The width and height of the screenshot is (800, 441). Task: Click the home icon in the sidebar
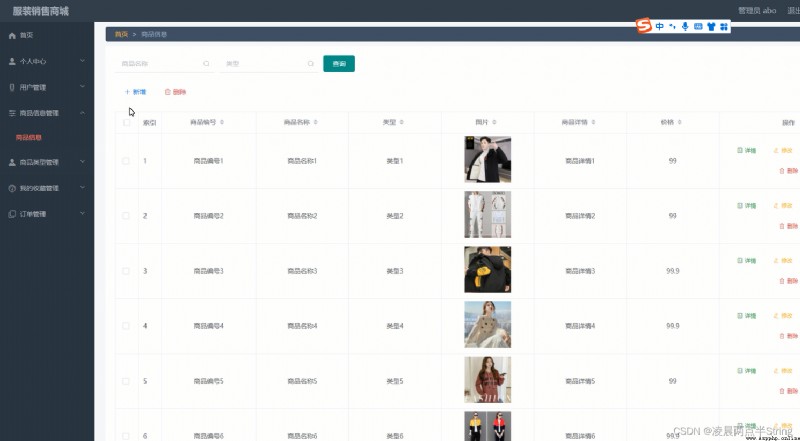click(12, 36)
